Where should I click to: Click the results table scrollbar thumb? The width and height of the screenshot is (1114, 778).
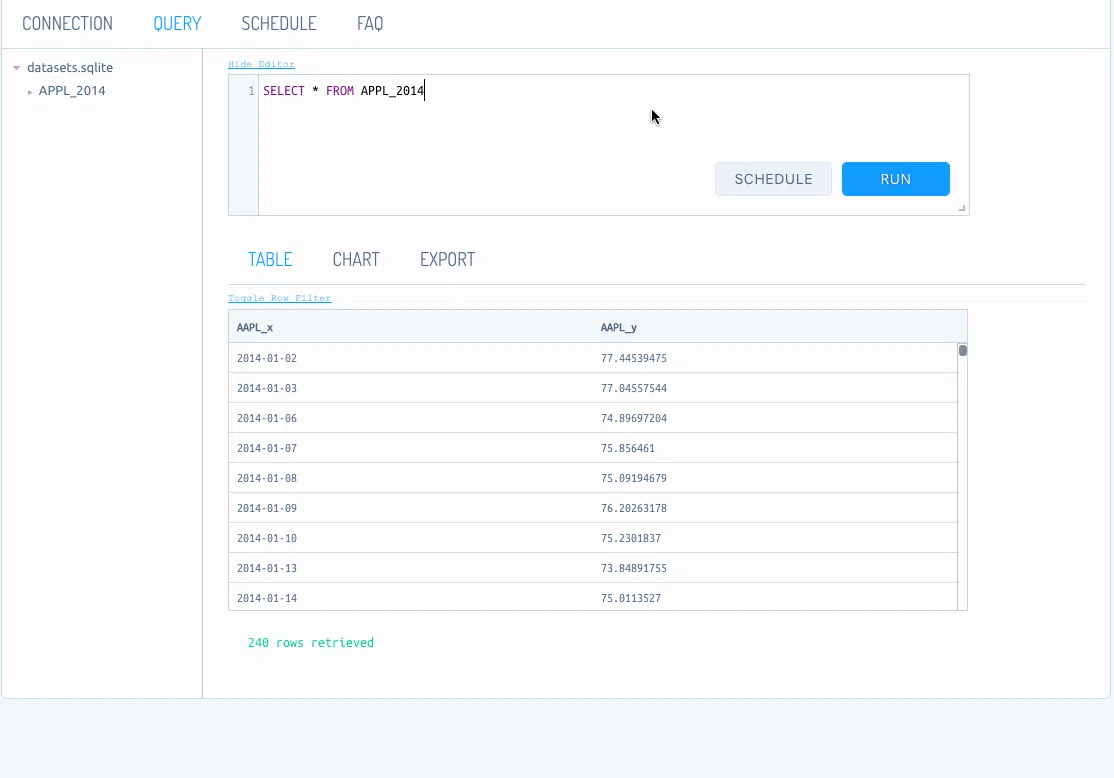point(963,350)
